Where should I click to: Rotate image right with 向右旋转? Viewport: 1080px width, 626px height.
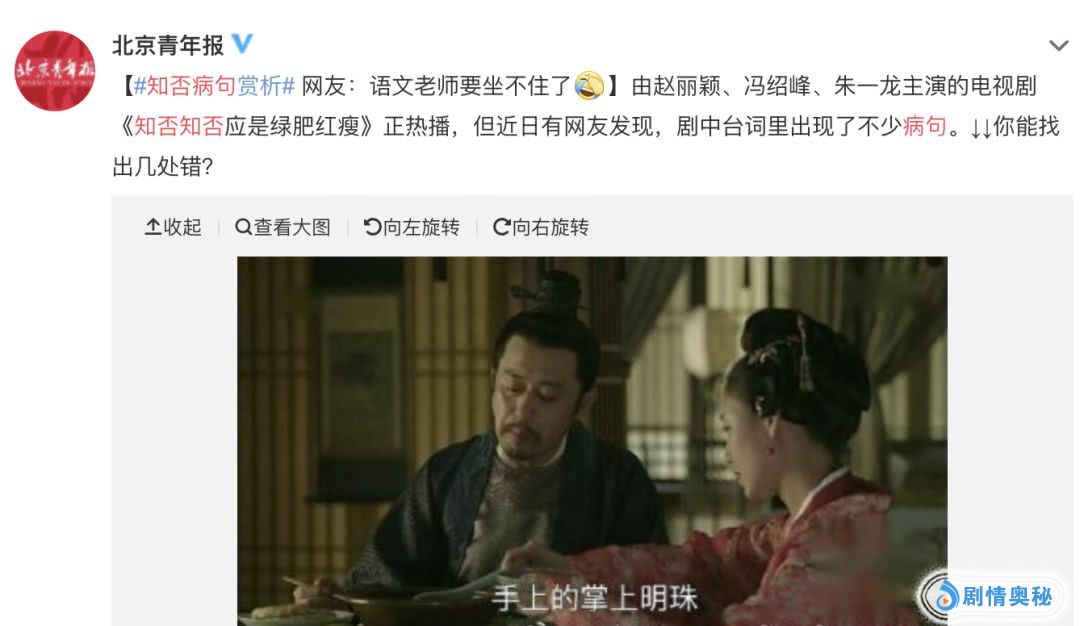tap(541, 227)
